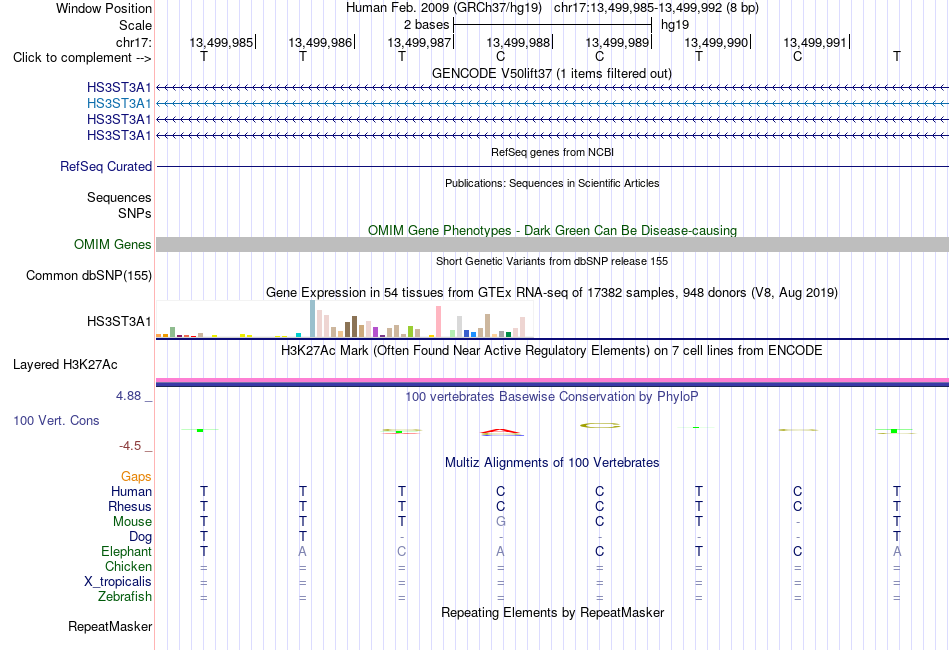Click 'Repeating Elements by RepeatMasker' title
This screenshot has height=650, width=950.
coord(552,612)
